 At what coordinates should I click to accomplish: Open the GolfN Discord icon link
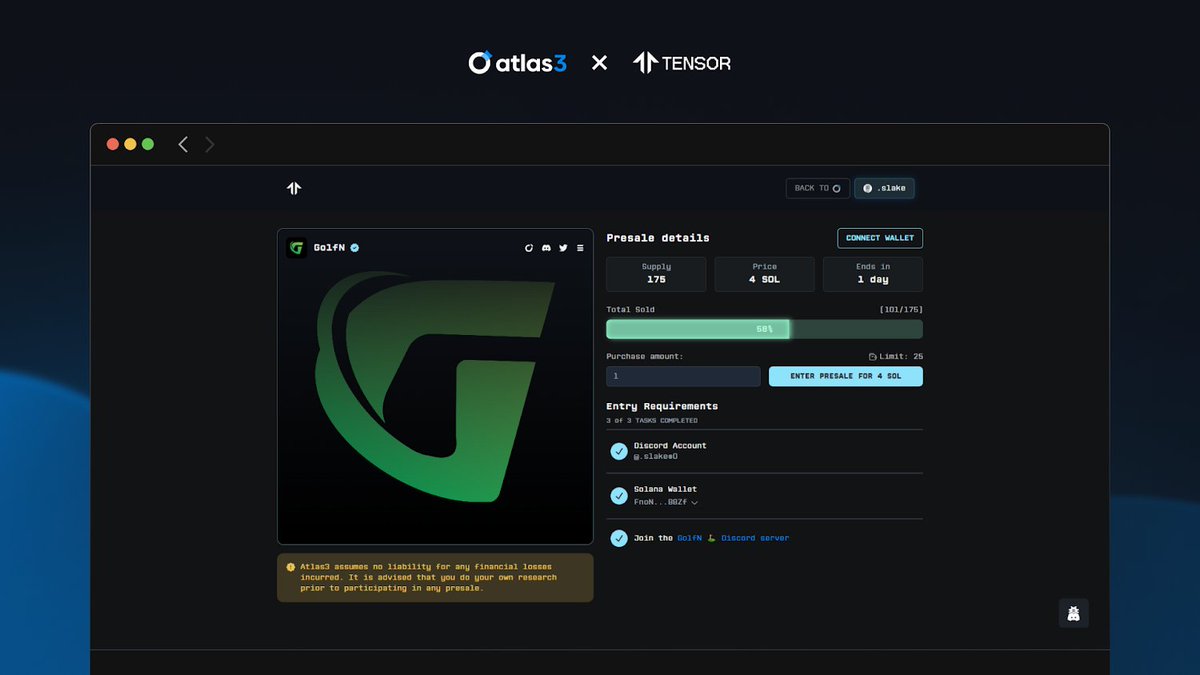pos(546,248)
